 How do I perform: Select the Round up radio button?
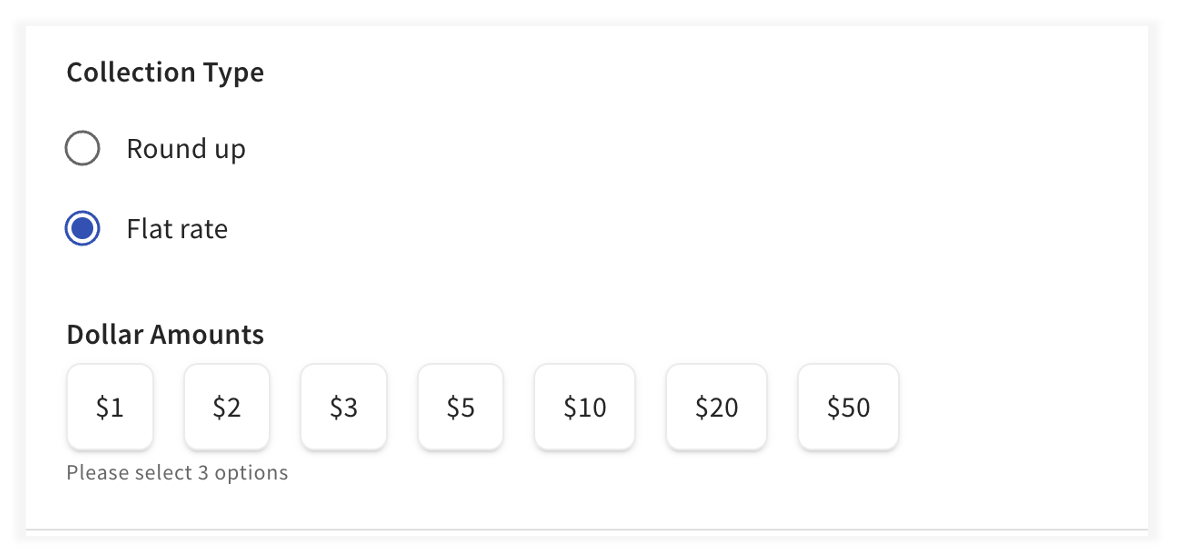pos(82,149)
